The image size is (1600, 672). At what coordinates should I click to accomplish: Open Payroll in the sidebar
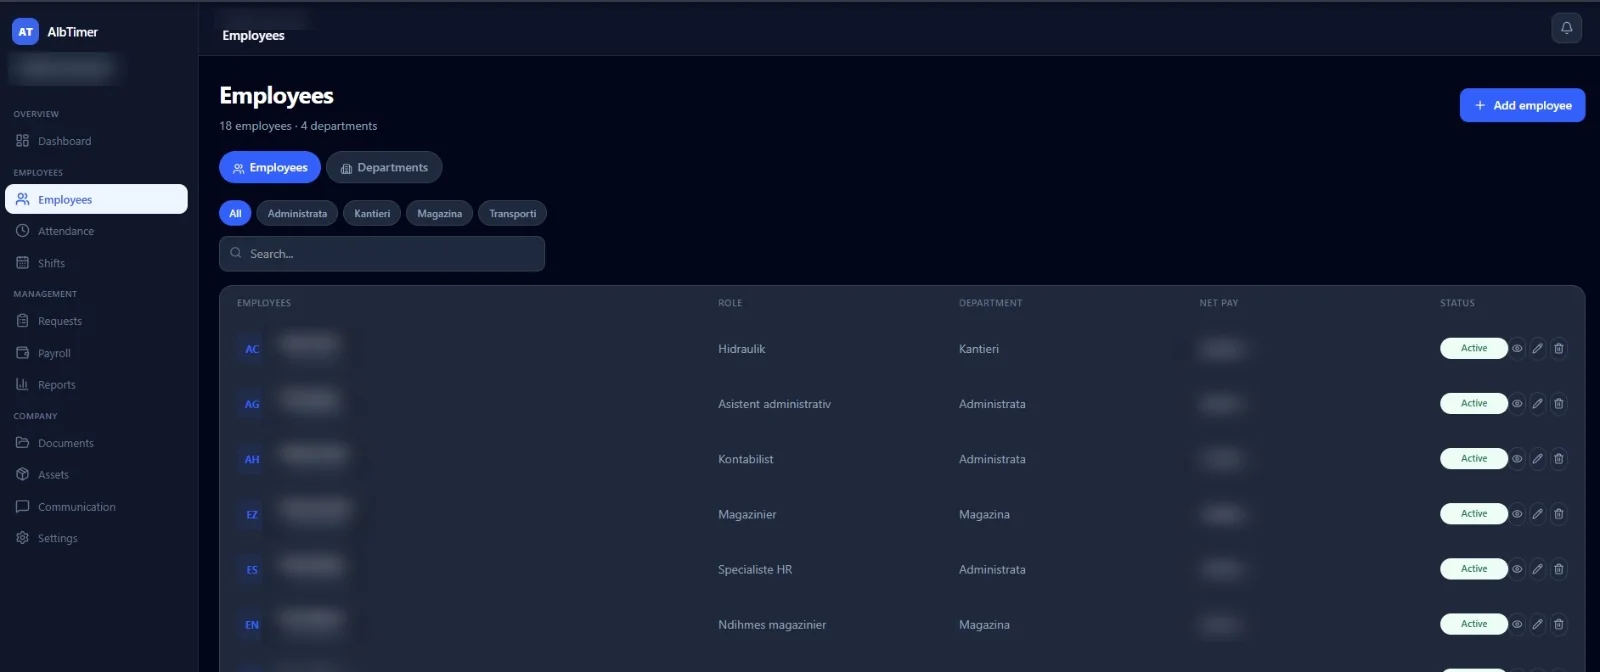click(x=96, y=353)
